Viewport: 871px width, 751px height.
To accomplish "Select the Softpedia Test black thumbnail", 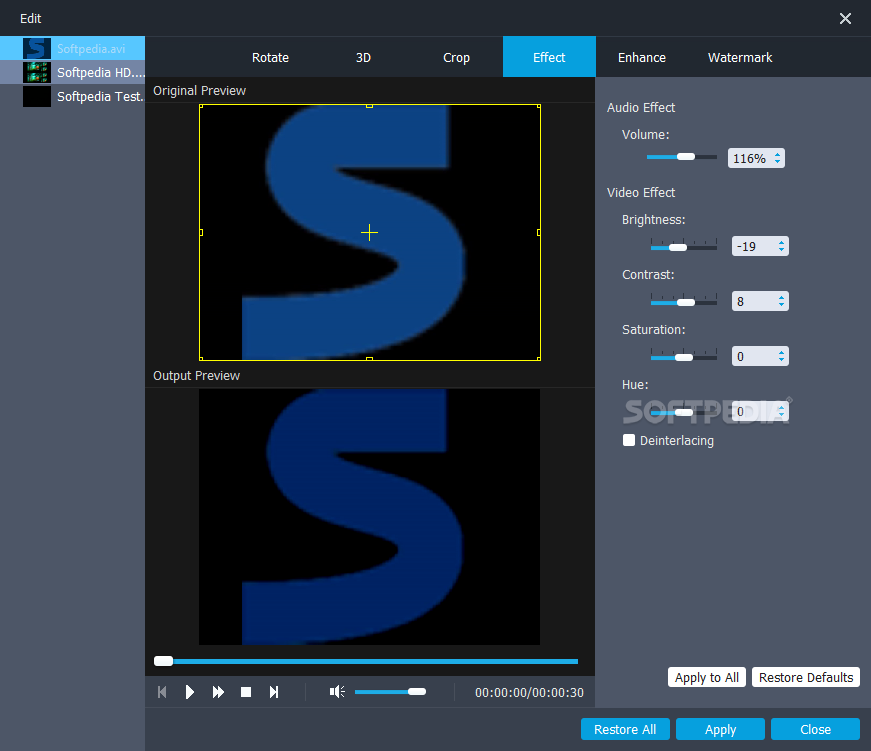I will click(37, 96).
